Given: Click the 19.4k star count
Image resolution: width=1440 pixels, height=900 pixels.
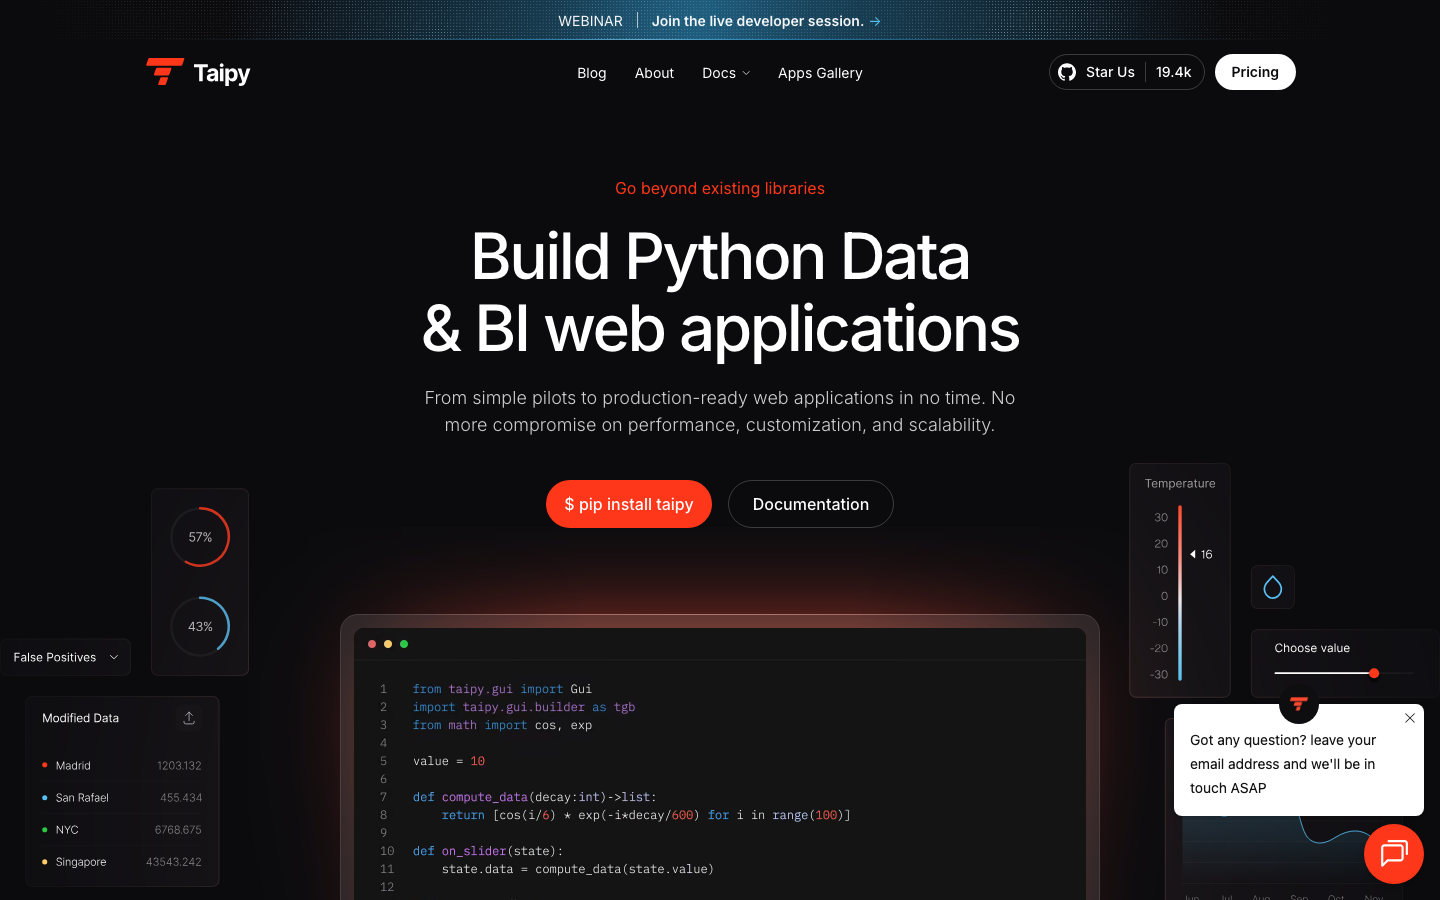Looking at the screenshot, I should pyautogui.click(x=1174, y=72).
